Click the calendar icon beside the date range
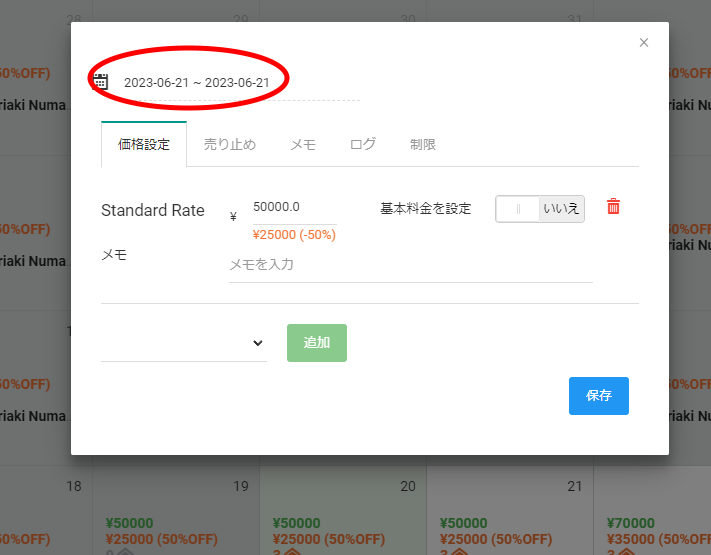This screenshot has height=555, width=711. coord(100,82)
